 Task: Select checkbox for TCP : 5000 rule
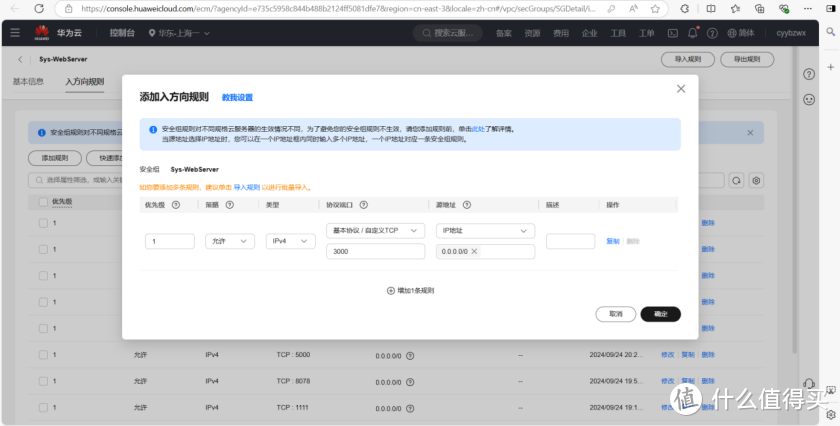tap(43, 355)
